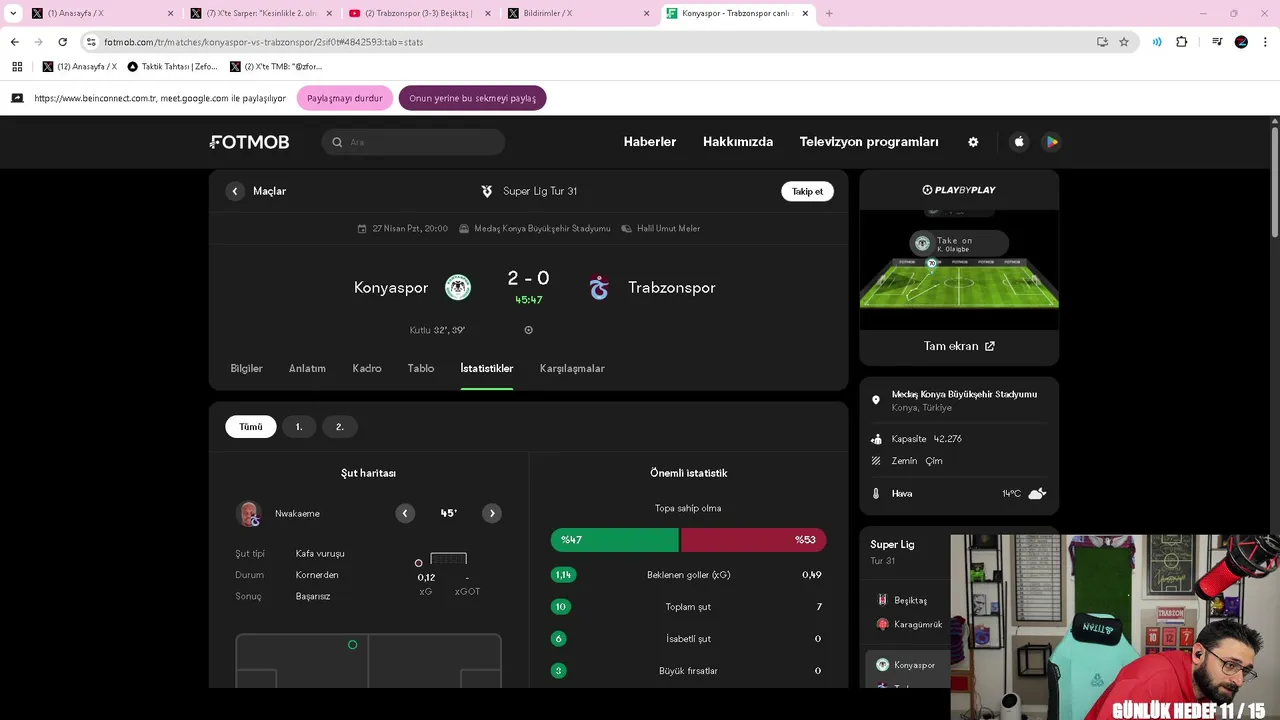Open the browser extensions puzzle icon
The width and height of the screenshot is (1280, 720).
(x=1182, y=42)
